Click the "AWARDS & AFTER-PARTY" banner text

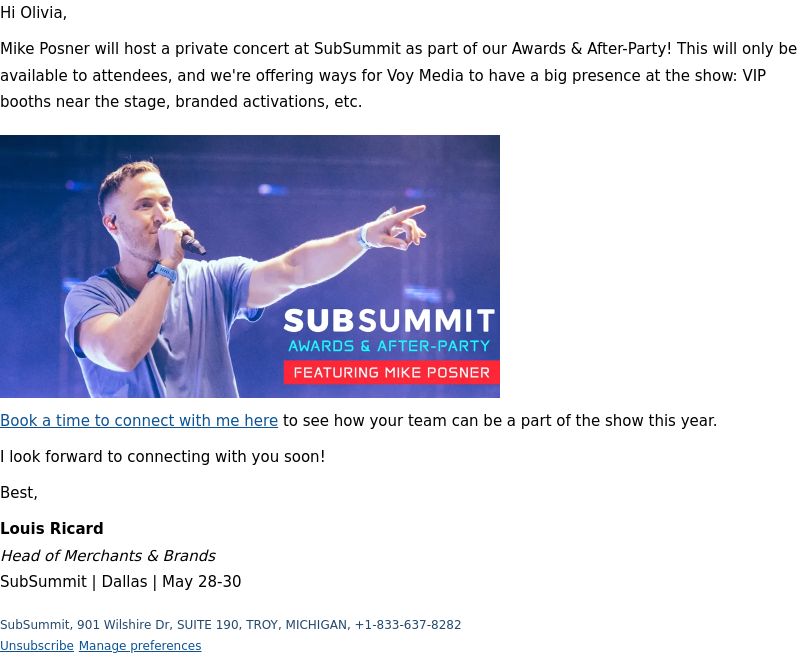(389, 346)
